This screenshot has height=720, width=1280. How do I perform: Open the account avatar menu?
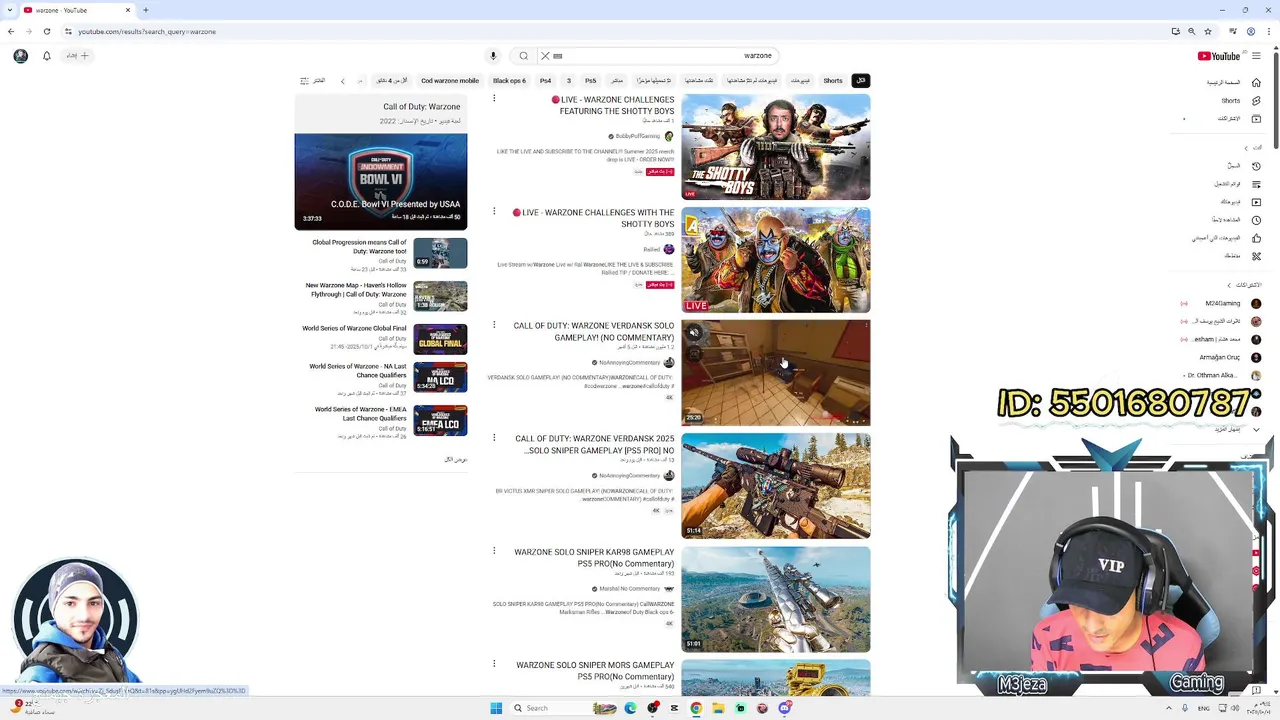click(20, 56)
